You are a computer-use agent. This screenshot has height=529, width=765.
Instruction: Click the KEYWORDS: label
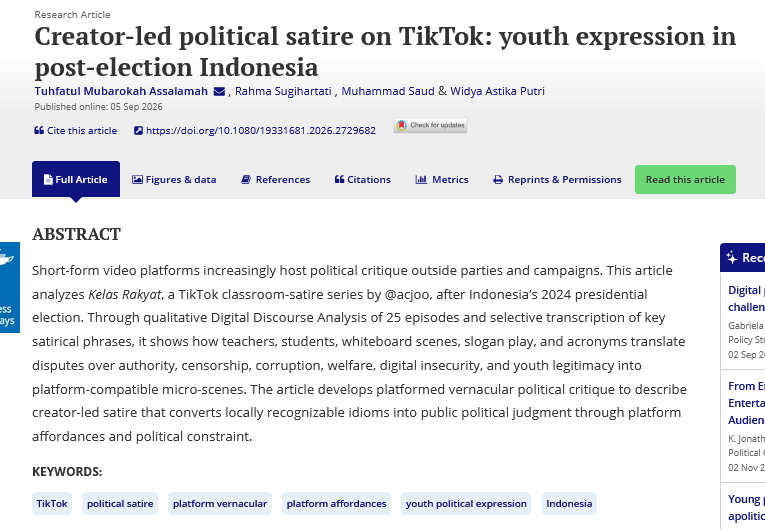tap(67, 472)
